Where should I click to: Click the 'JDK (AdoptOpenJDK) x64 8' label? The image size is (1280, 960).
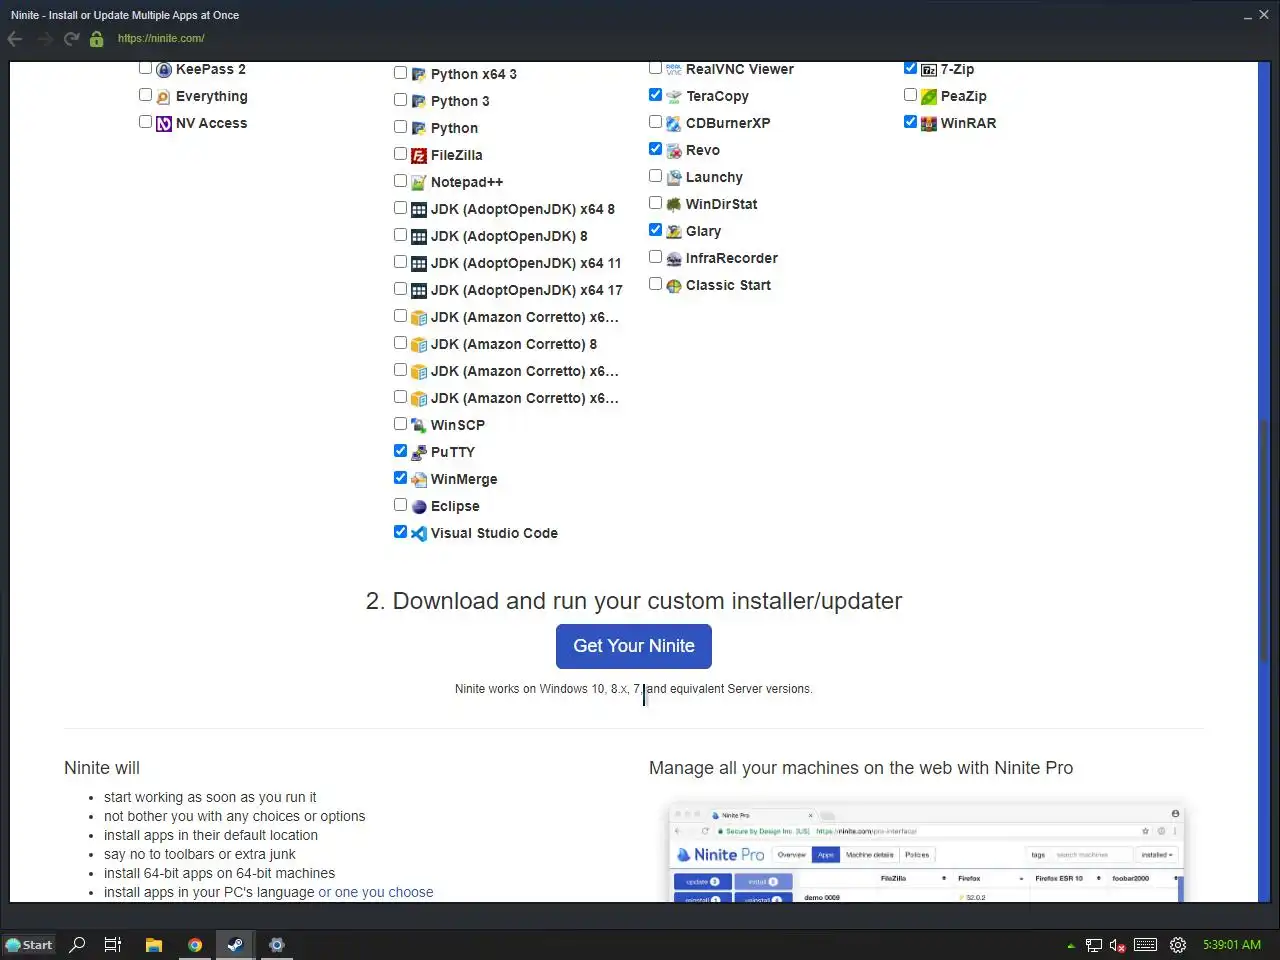(523, 210)
